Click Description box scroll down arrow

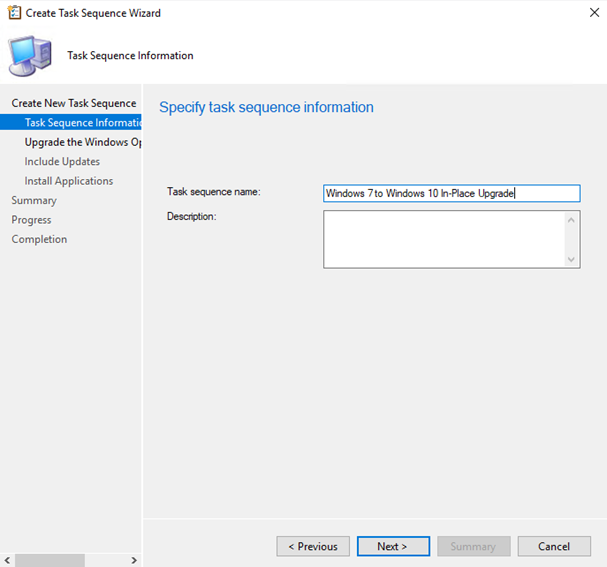pos(571,259)
